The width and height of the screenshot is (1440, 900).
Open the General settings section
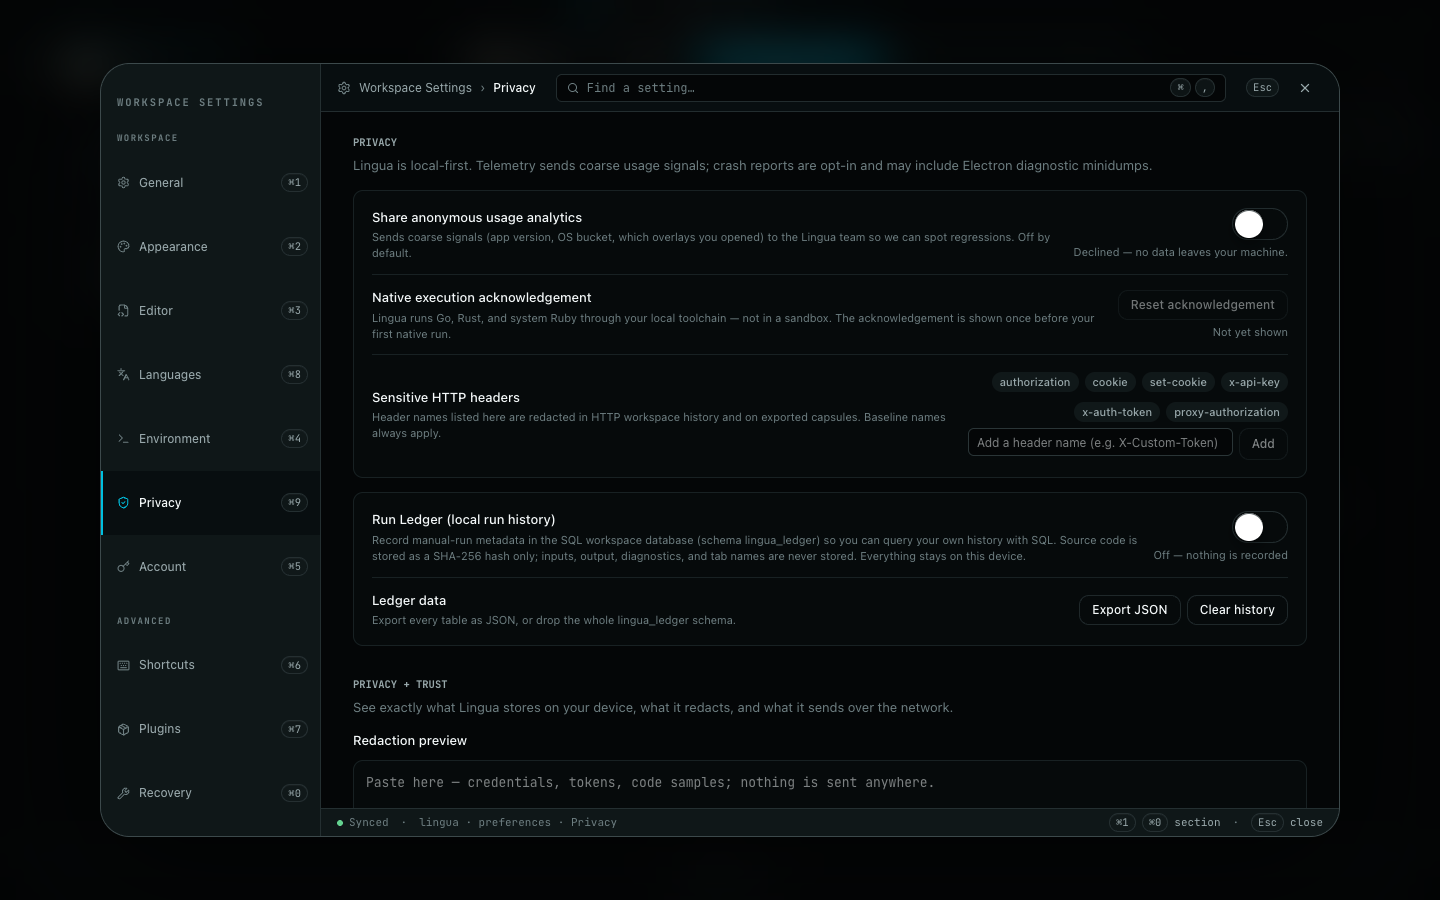tap(211, 183)
